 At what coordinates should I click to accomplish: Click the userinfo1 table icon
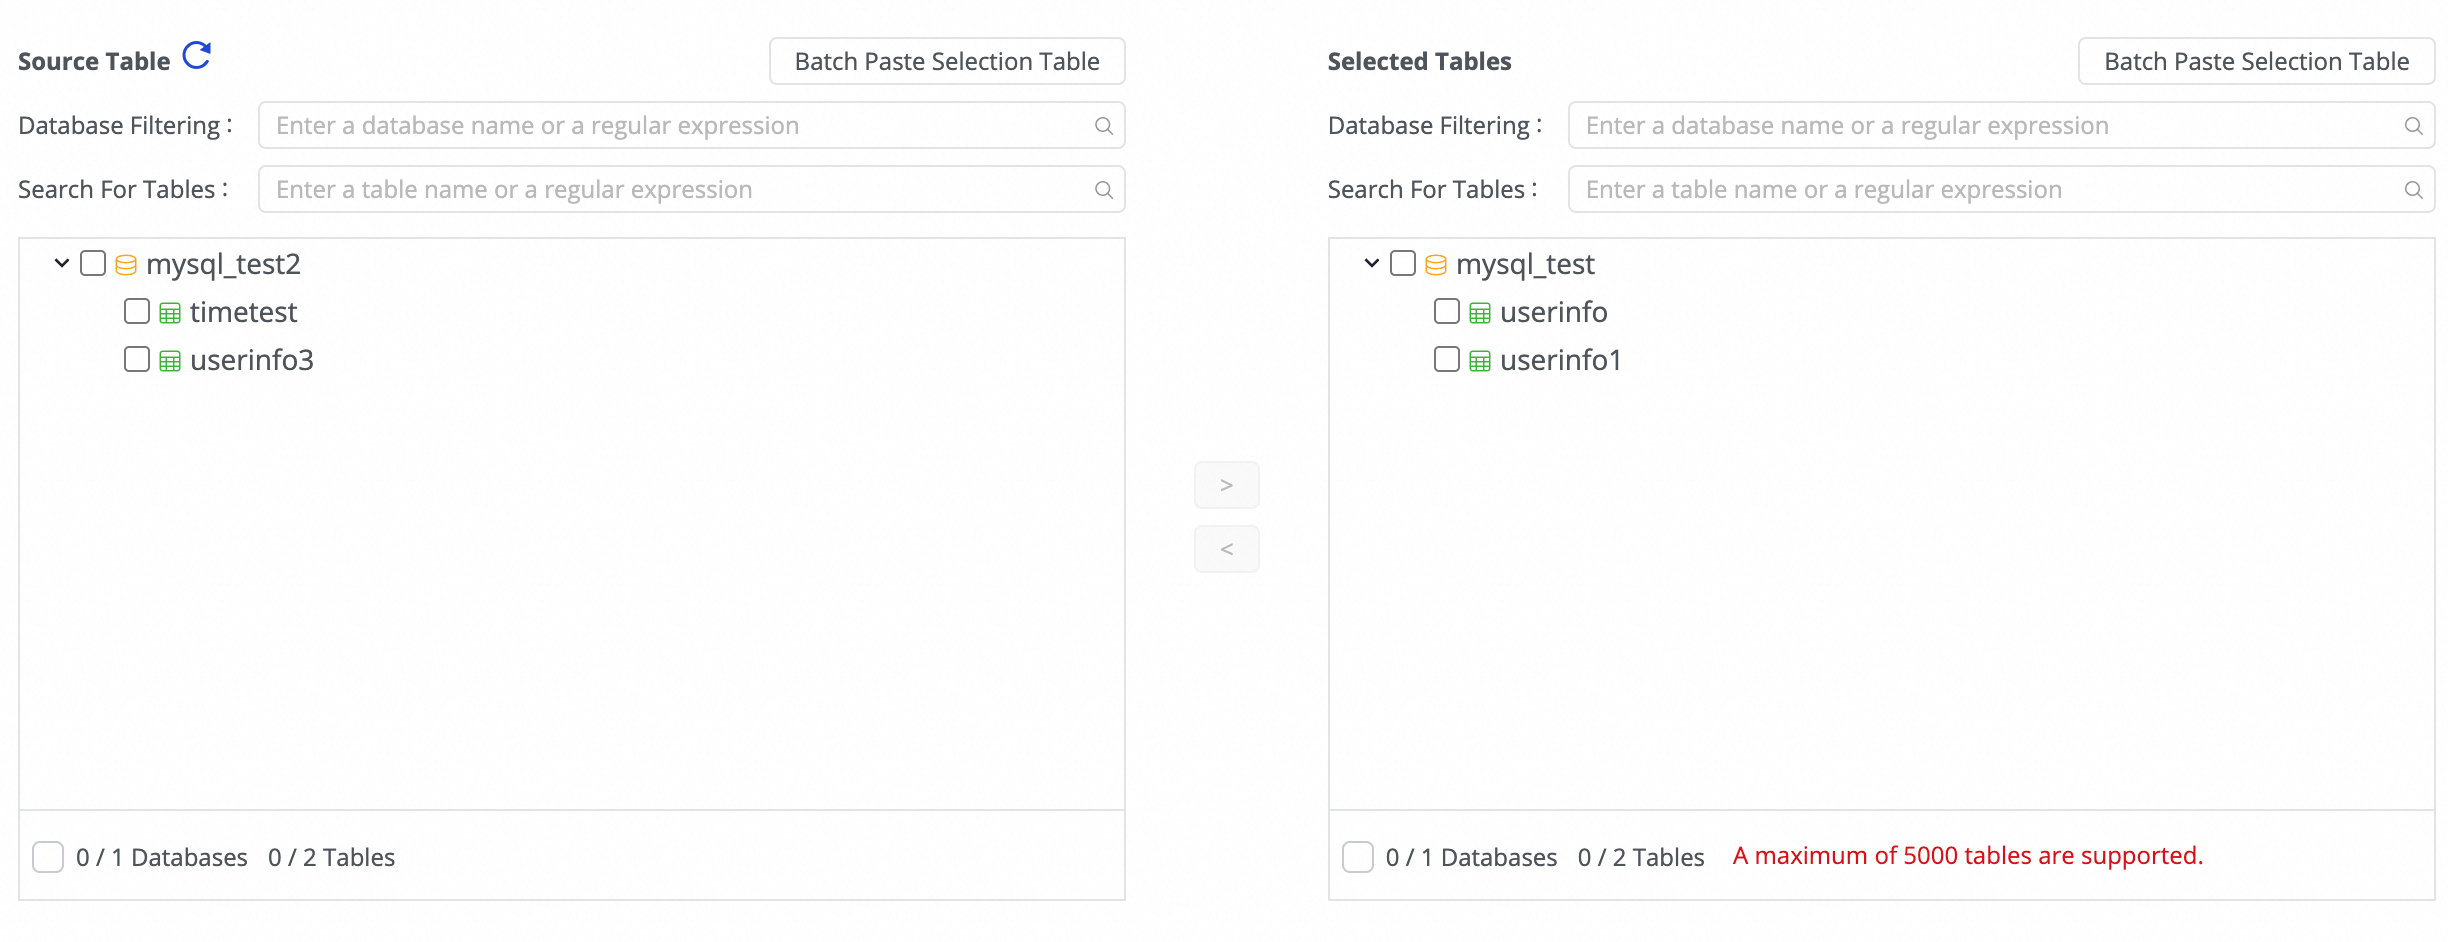(x=1480, y=361)
